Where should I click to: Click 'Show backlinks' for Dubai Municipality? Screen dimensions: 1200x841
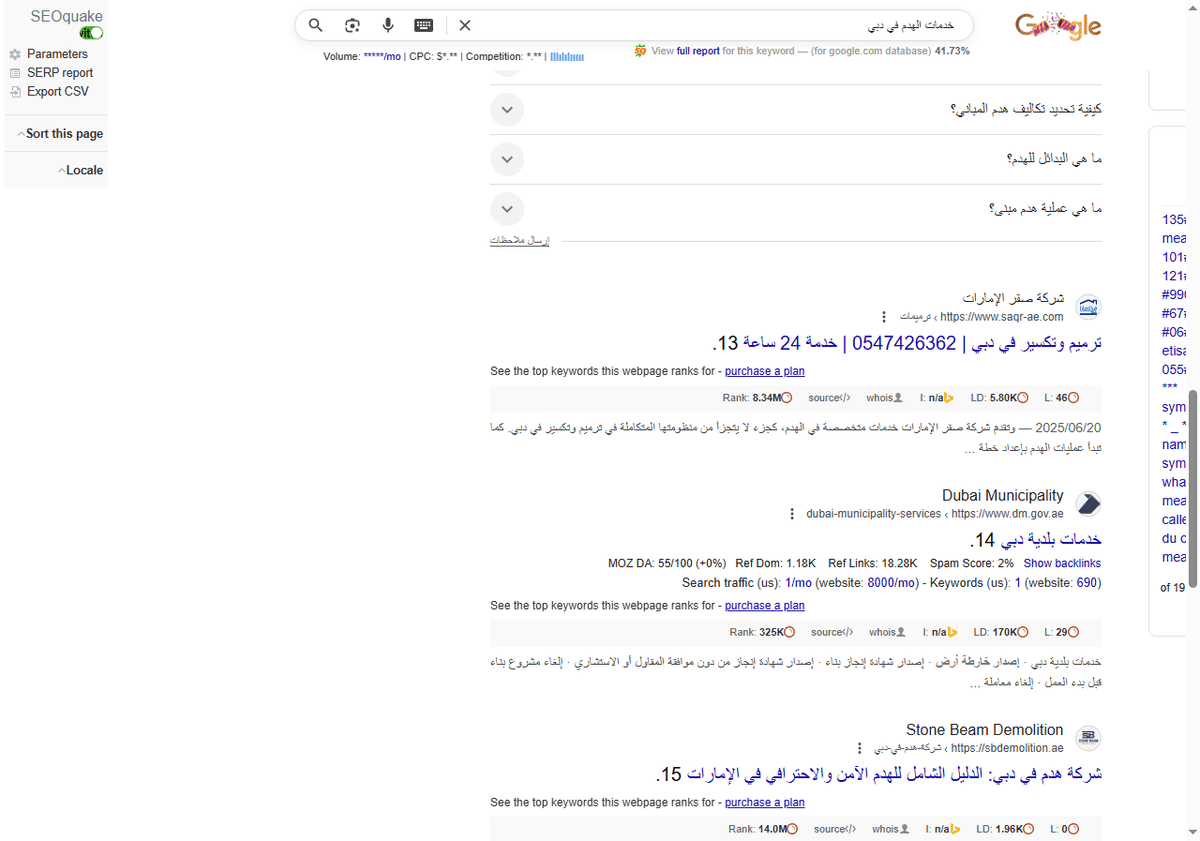click(x=1062, y=562)
